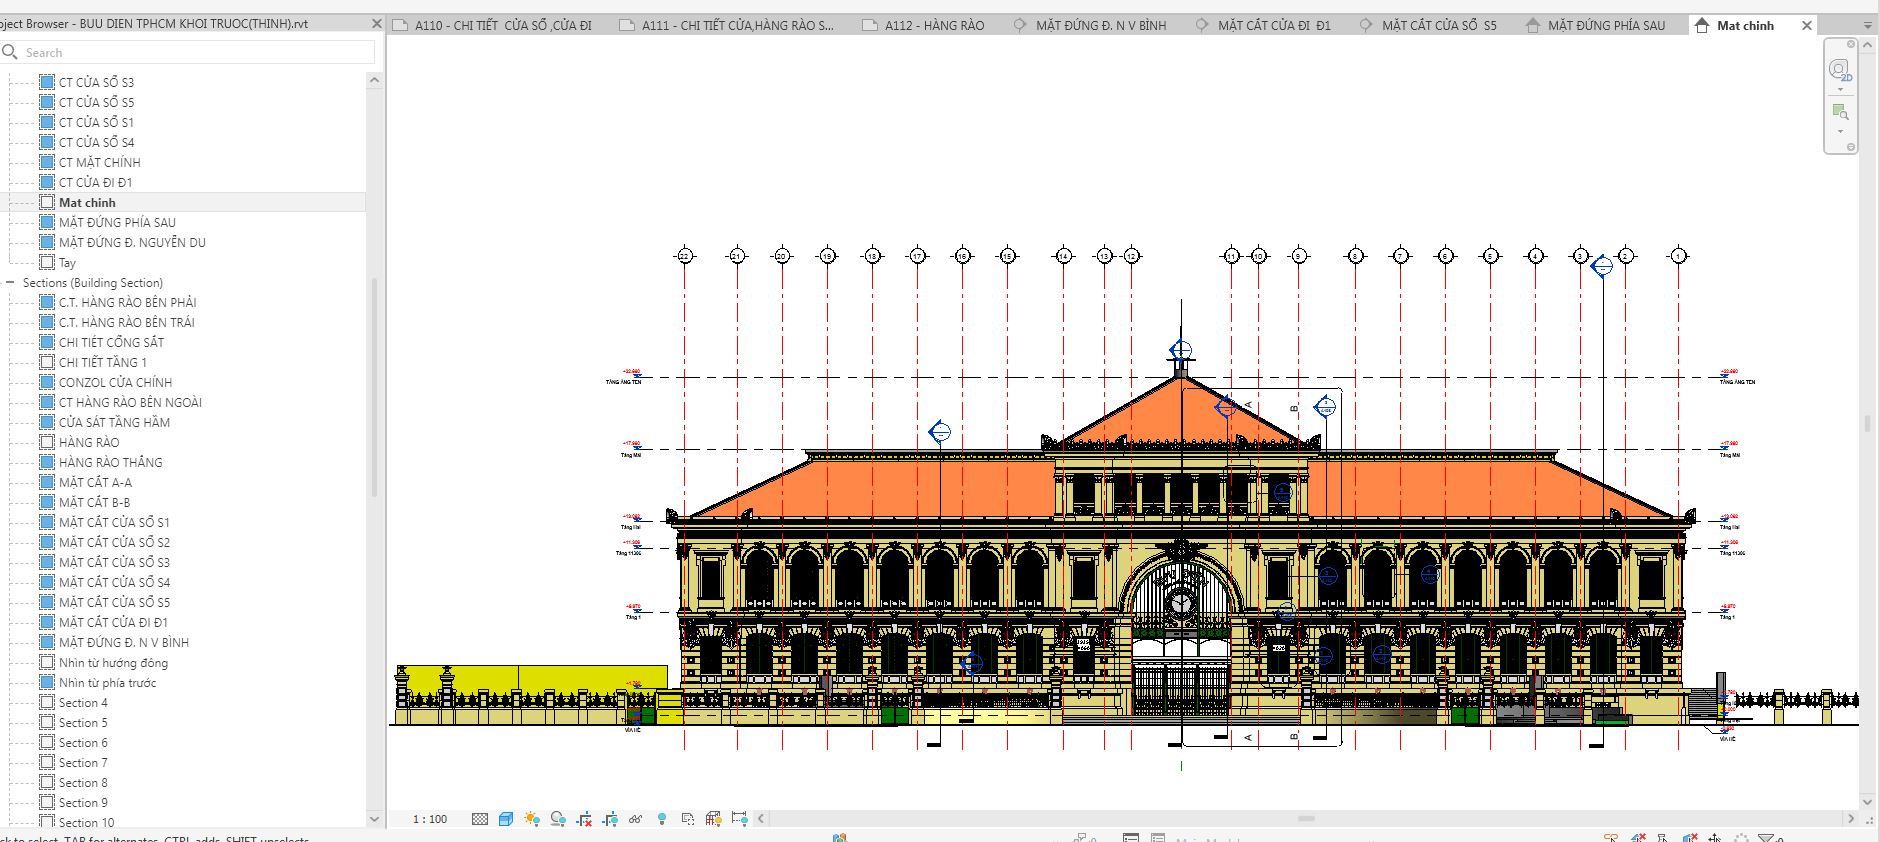Click the Crop View icon
Viewport: 1880px width, 842px height.
(585, 819)
